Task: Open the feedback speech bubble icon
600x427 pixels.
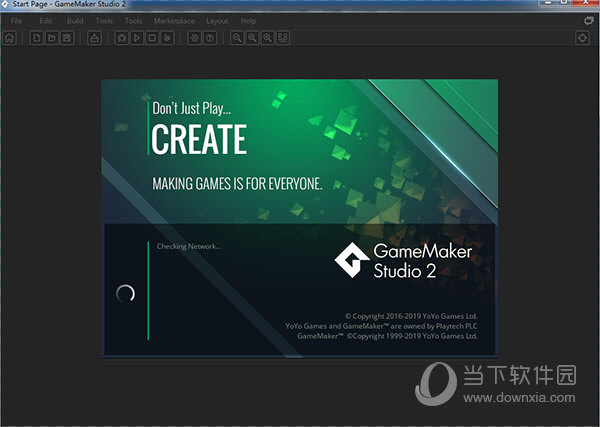Action: click(x=589, y=21)
